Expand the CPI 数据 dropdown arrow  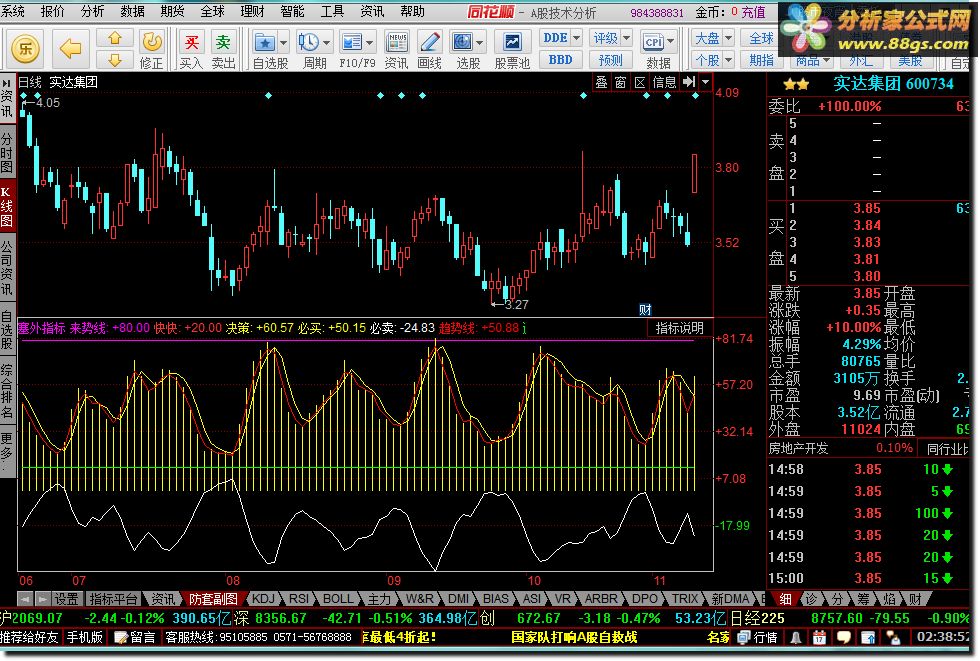[671, 42]
